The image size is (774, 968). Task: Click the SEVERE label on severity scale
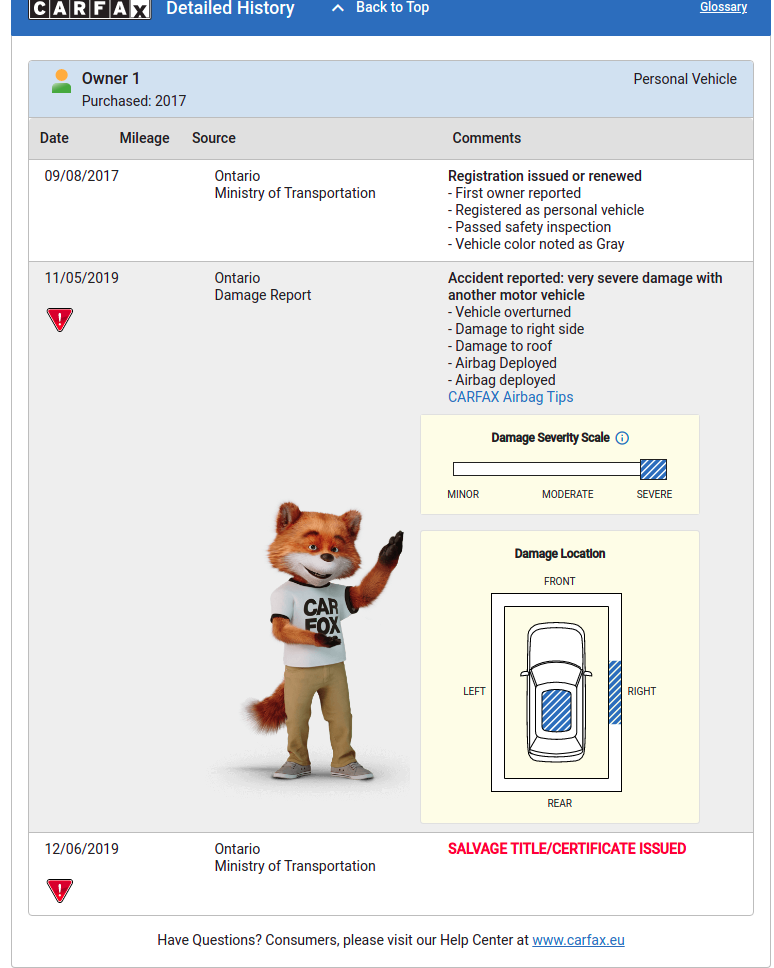point(654,494)
